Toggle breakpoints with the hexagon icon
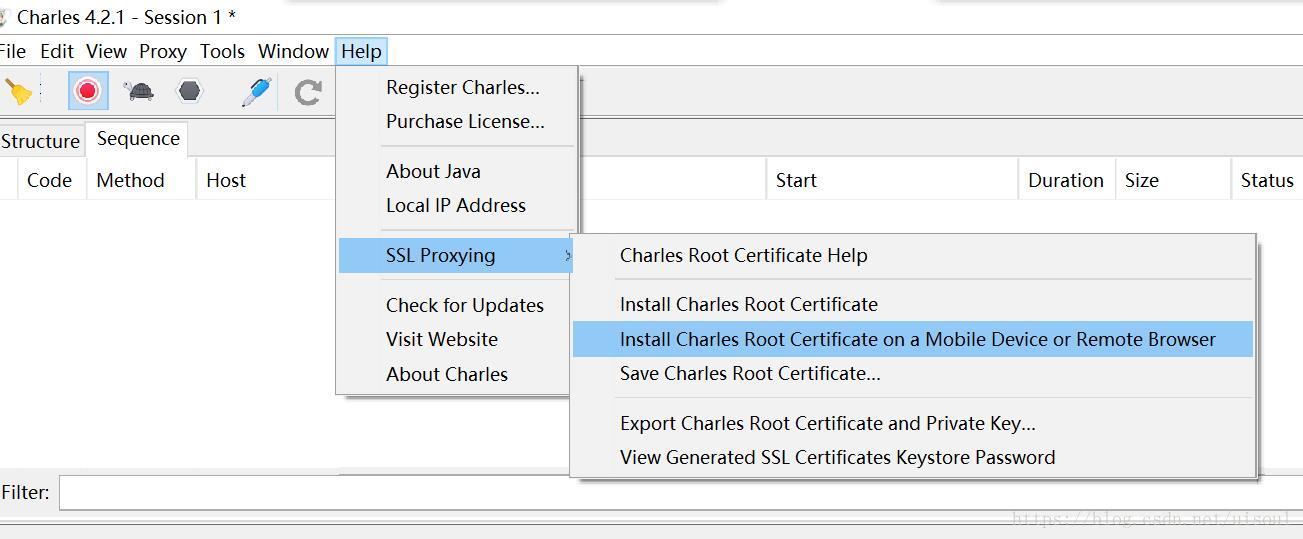Screen dimensions: 1303x539 pos(189,92)
